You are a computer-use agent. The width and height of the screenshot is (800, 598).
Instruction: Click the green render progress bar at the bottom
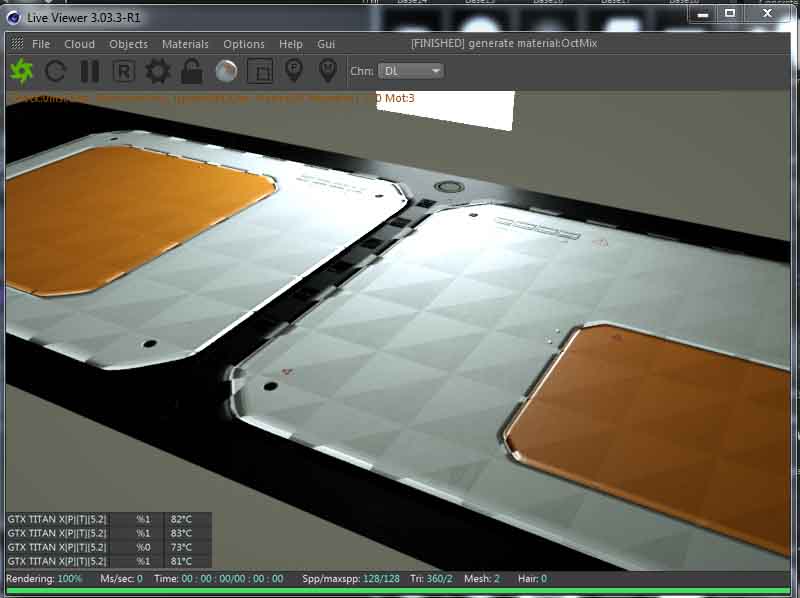398,591
